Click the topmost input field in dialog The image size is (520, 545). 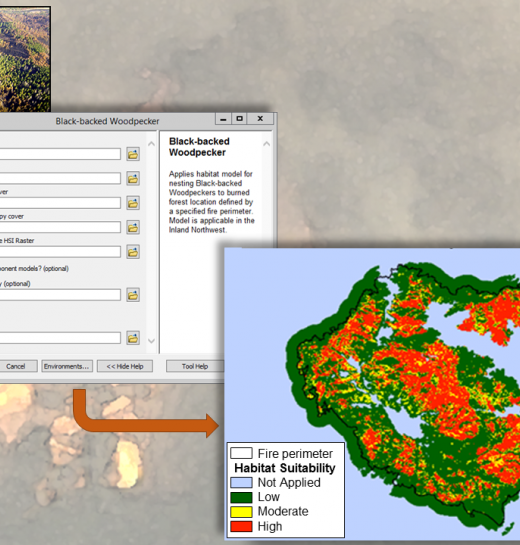point(60,154)
